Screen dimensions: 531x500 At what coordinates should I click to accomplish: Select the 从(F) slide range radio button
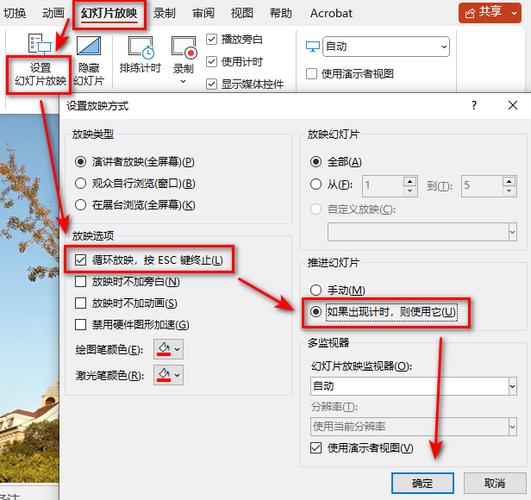(x=316, y=184)
